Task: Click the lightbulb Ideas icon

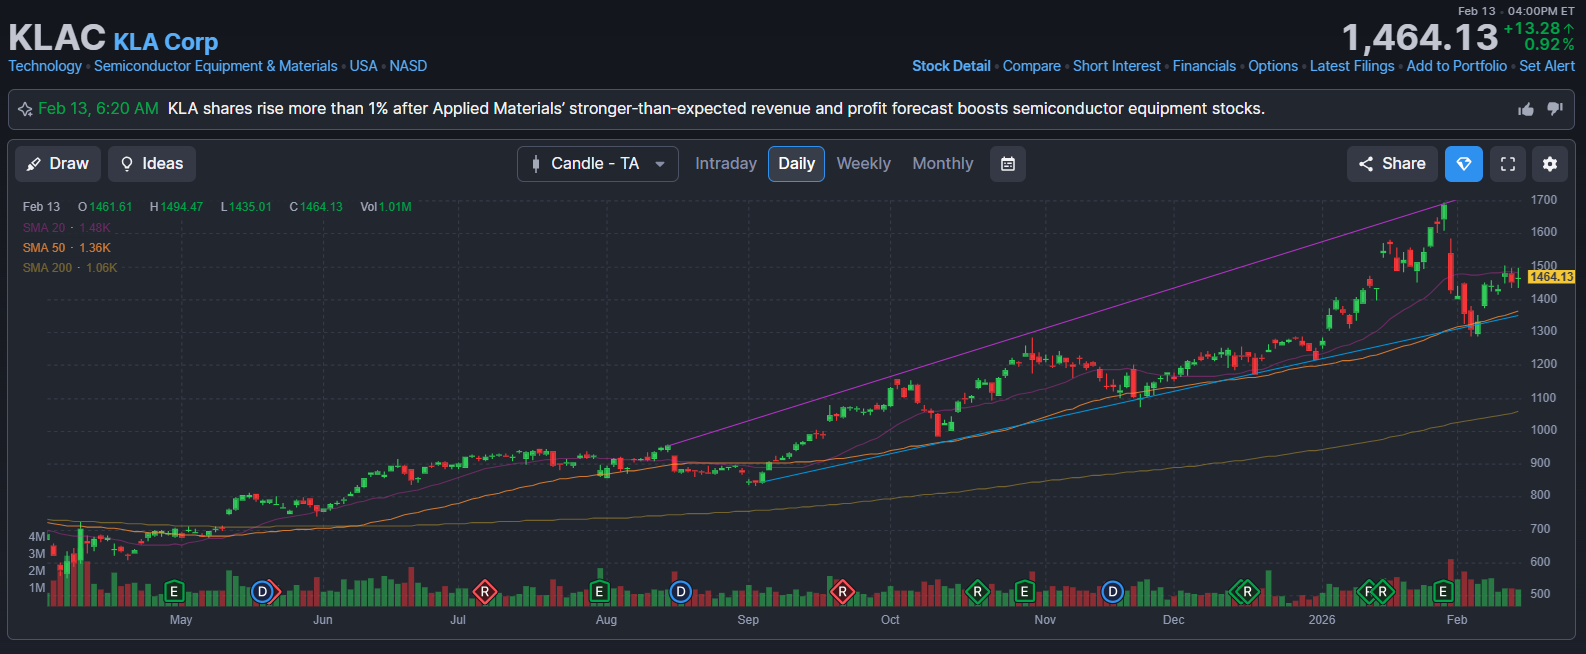Action: tap(127, 164)
